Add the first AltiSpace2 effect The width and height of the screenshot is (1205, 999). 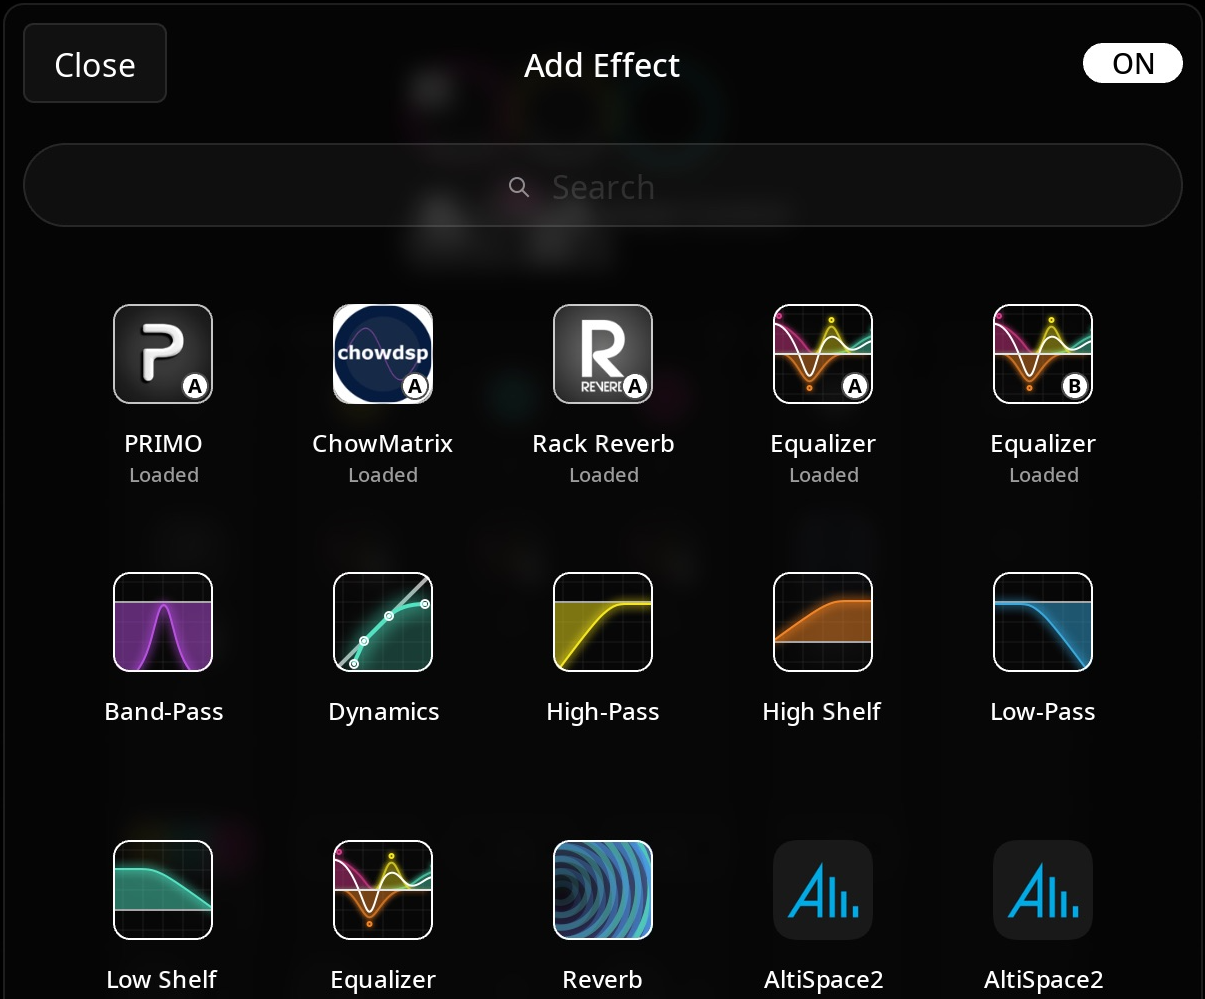822,889
